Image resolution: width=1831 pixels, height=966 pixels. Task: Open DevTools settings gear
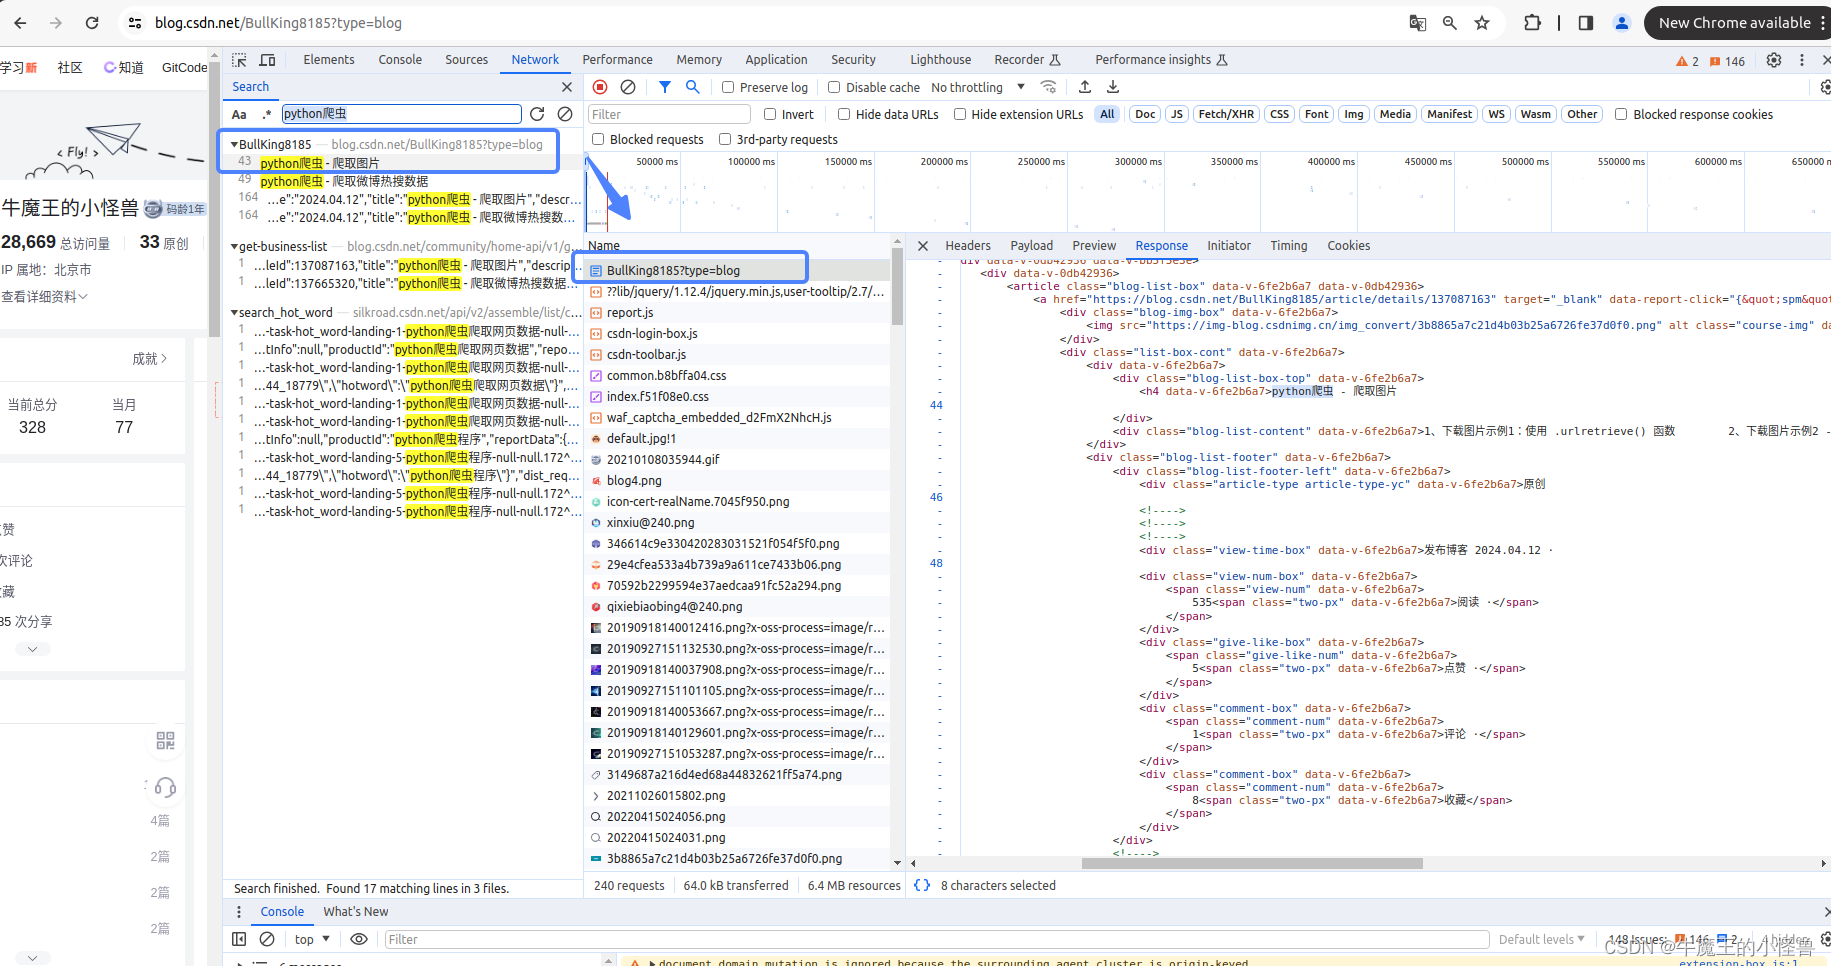click(1774, 60)
